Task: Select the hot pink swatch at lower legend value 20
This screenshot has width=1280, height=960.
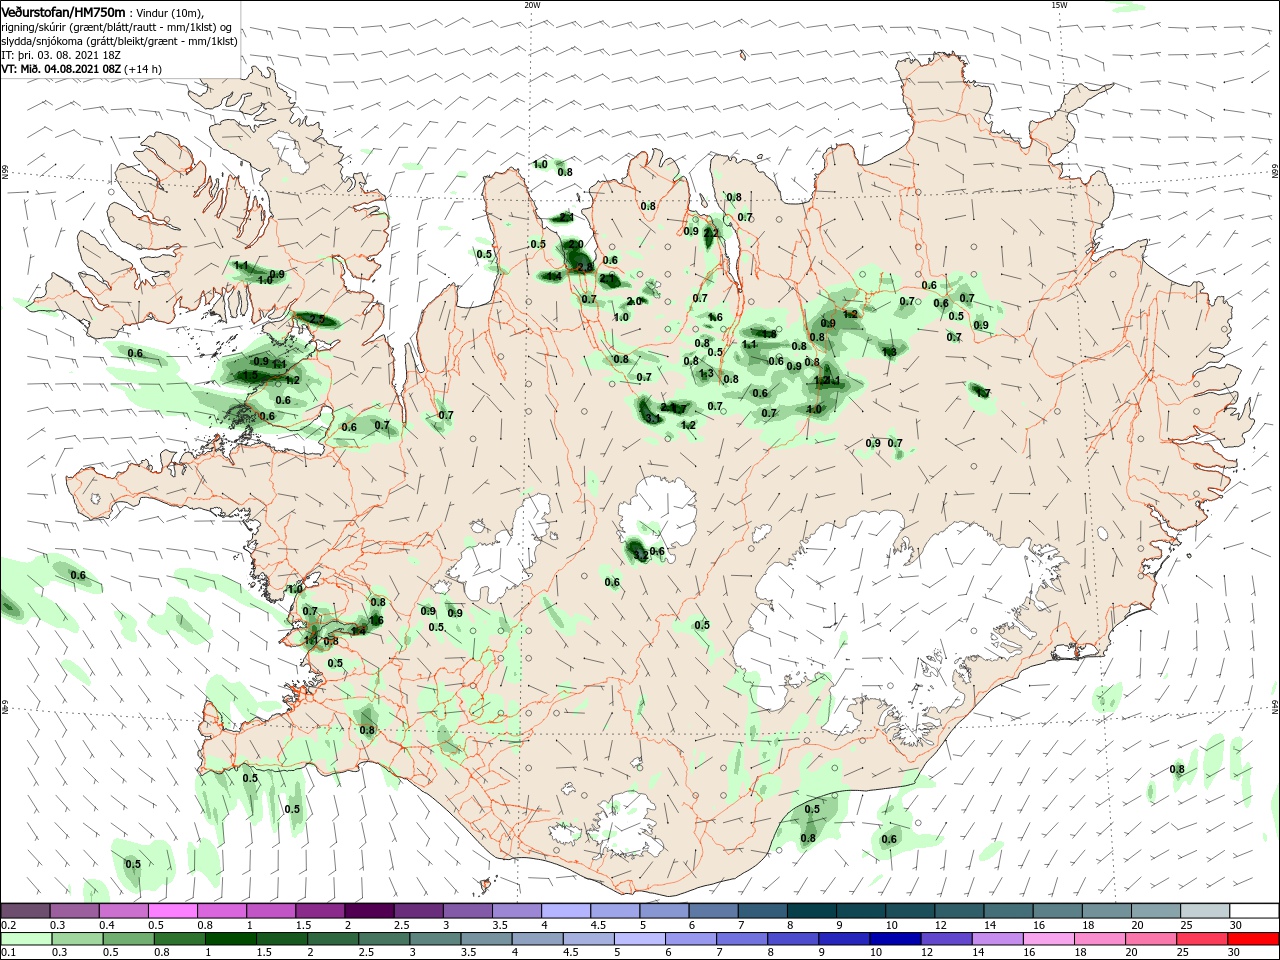Action: coord(1150,939)
